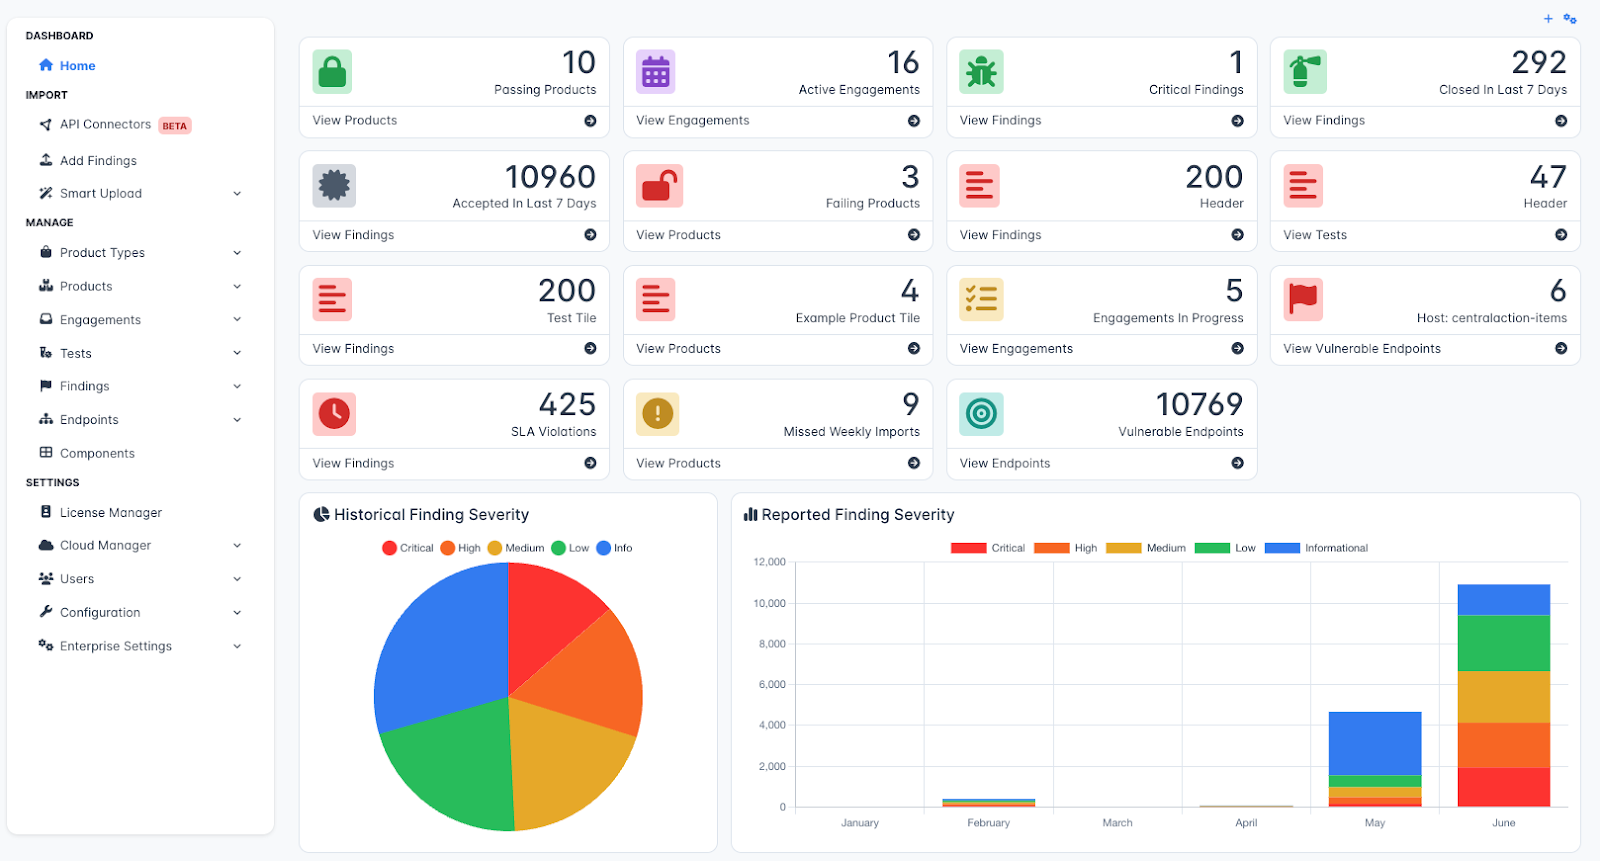1600x861 pixels.
Task: Click View Endpoints under Vulnerable Endpoints tile
Action: coord(1005,464)
